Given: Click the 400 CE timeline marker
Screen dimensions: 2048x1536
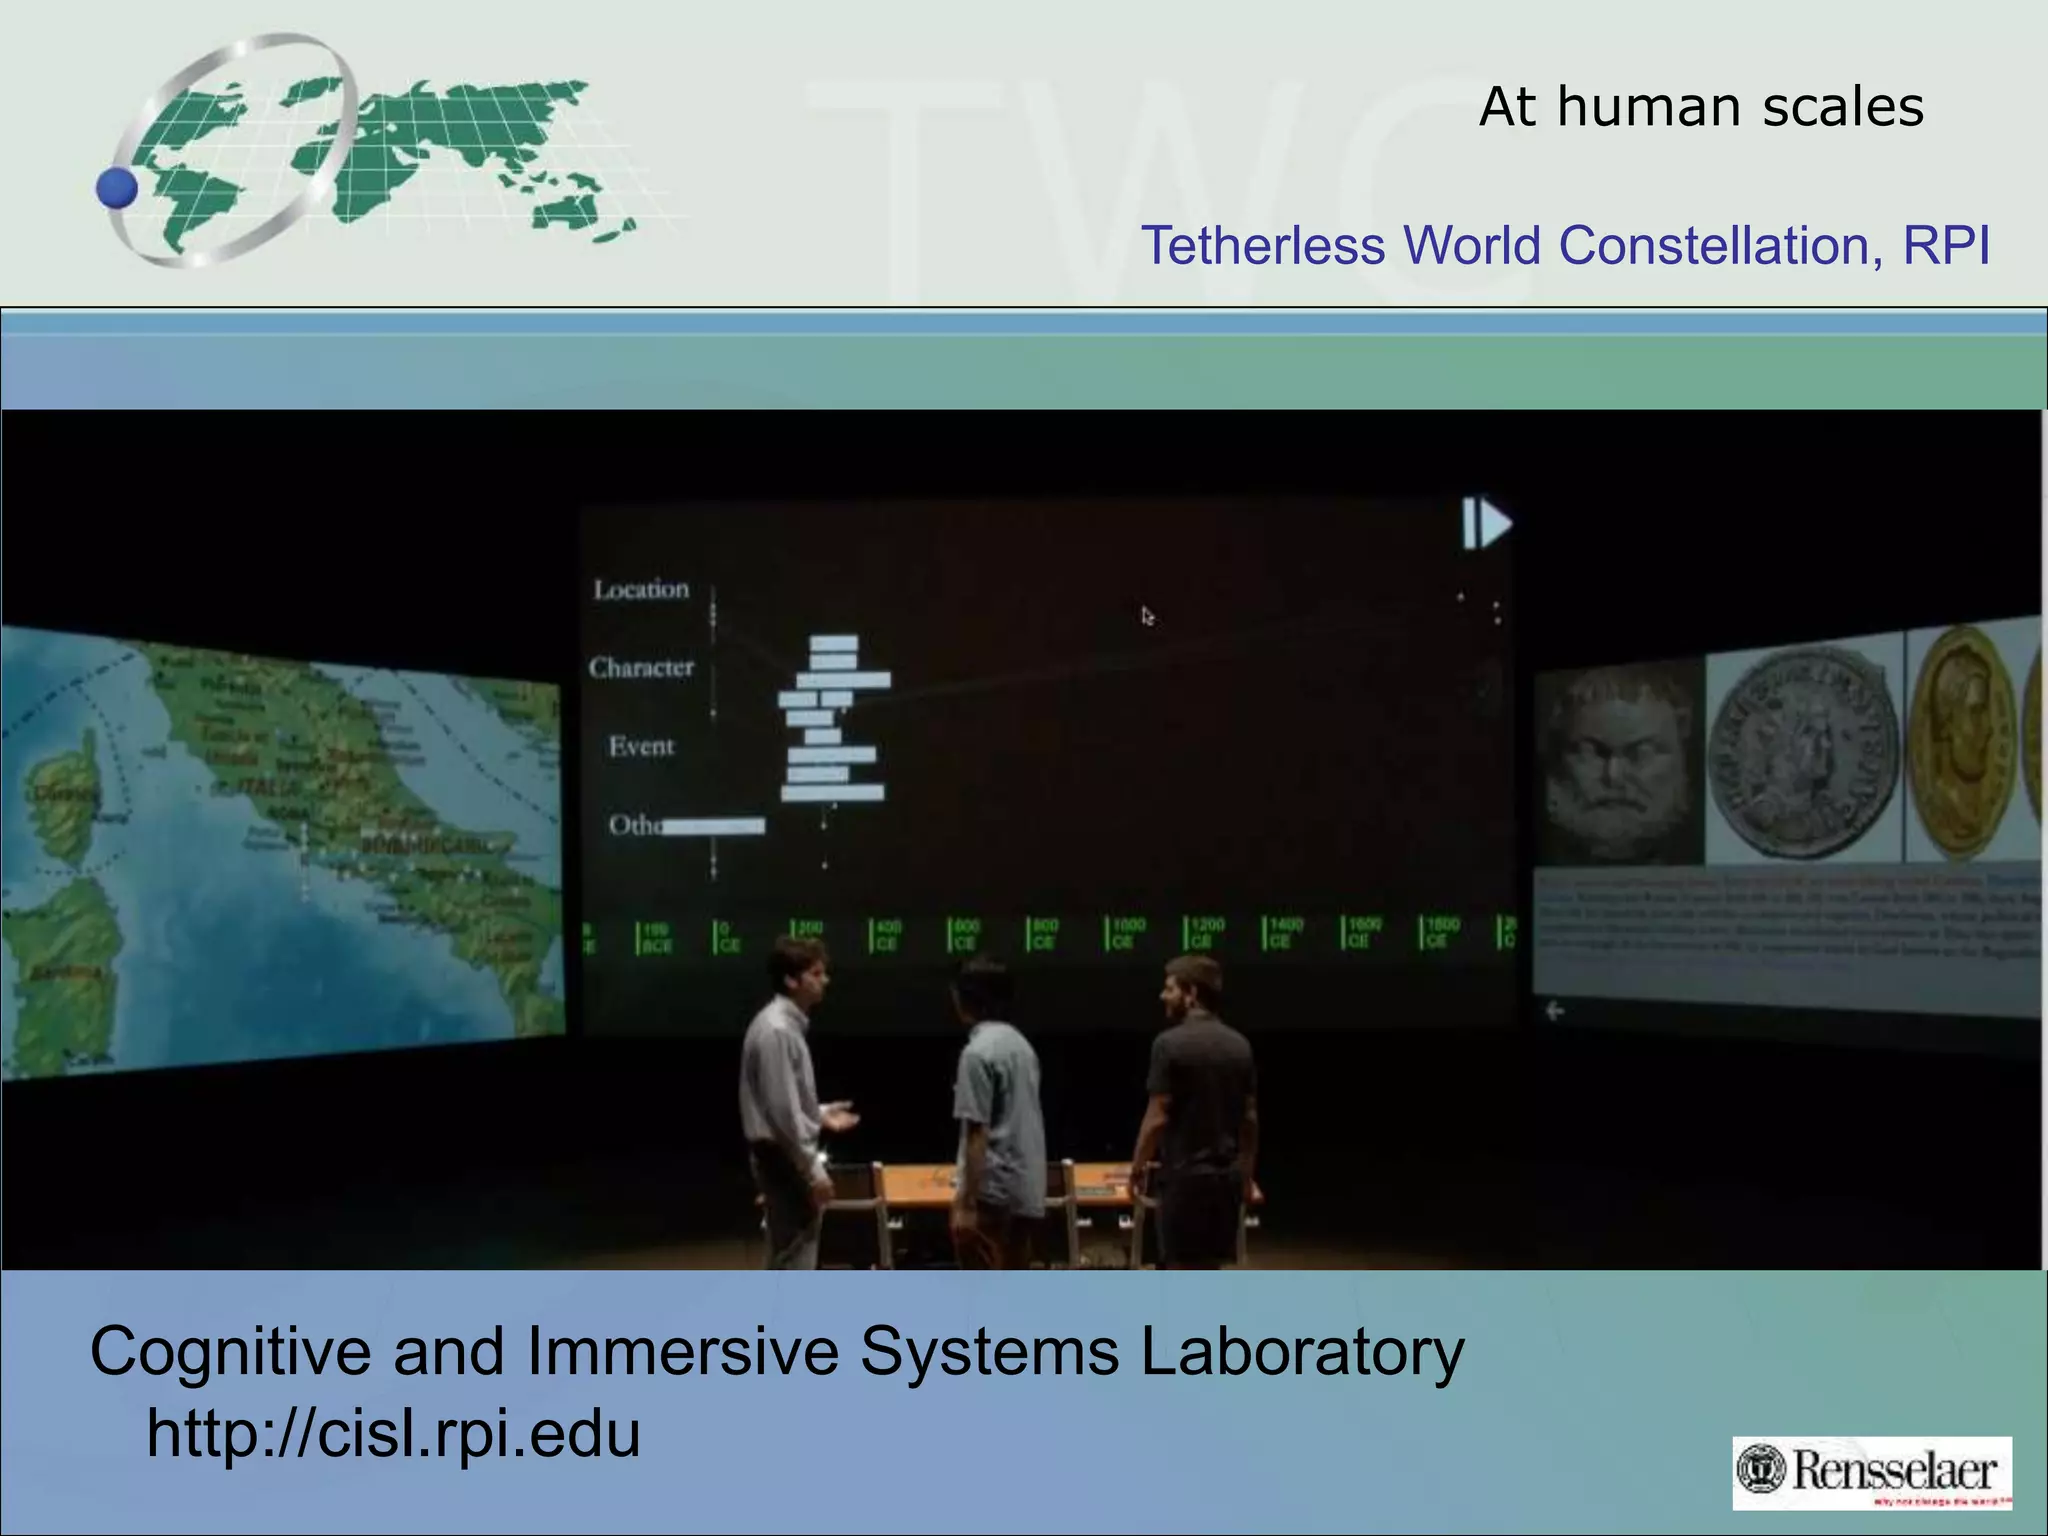Looking at the screenshot, I should point(886,936).
